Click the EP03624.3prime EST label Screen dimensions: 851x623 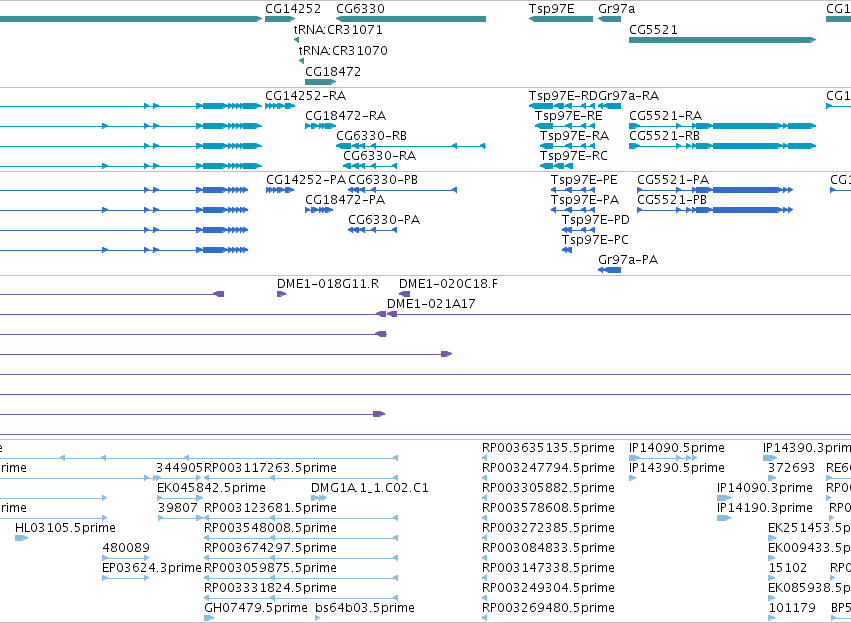(152, 568)
